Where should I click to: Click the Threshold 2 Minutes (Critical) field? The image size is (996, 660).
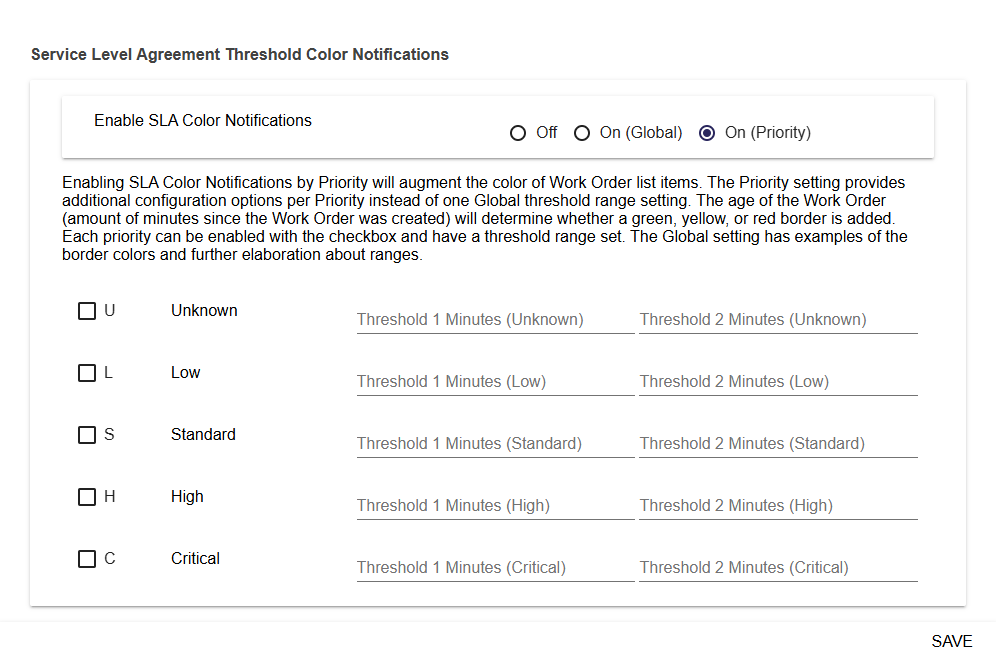[778, 568]
